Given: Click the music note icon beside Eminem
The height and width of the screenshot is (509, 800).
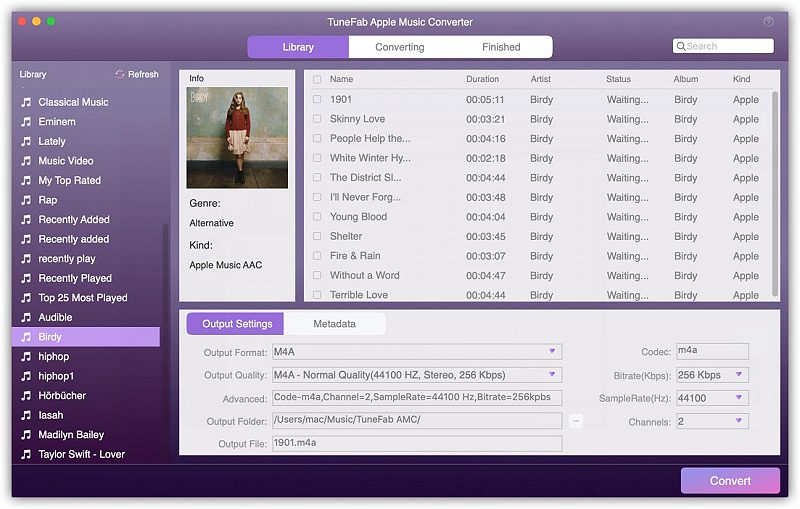Looking at the screenshot, I should 26,122.
